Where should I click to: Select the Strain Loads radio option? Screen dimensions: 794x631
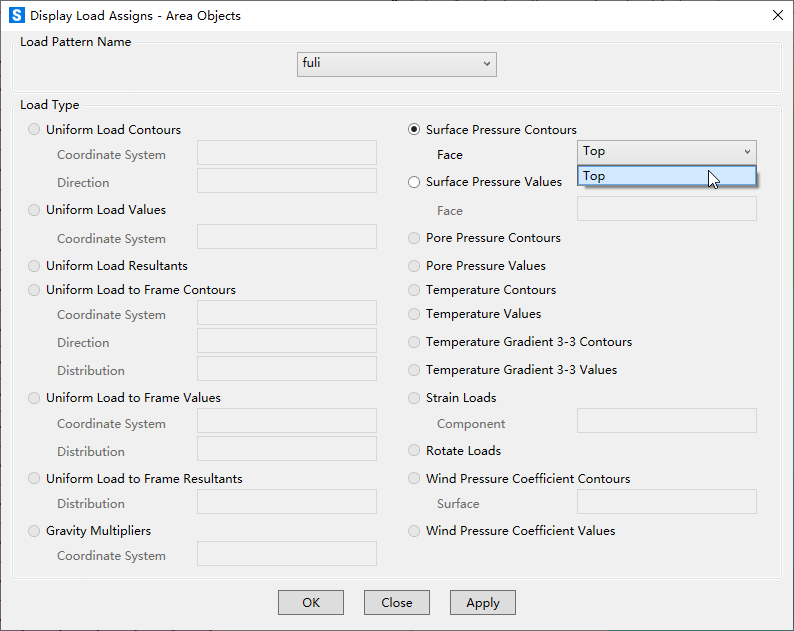click(x=414, y=398)
